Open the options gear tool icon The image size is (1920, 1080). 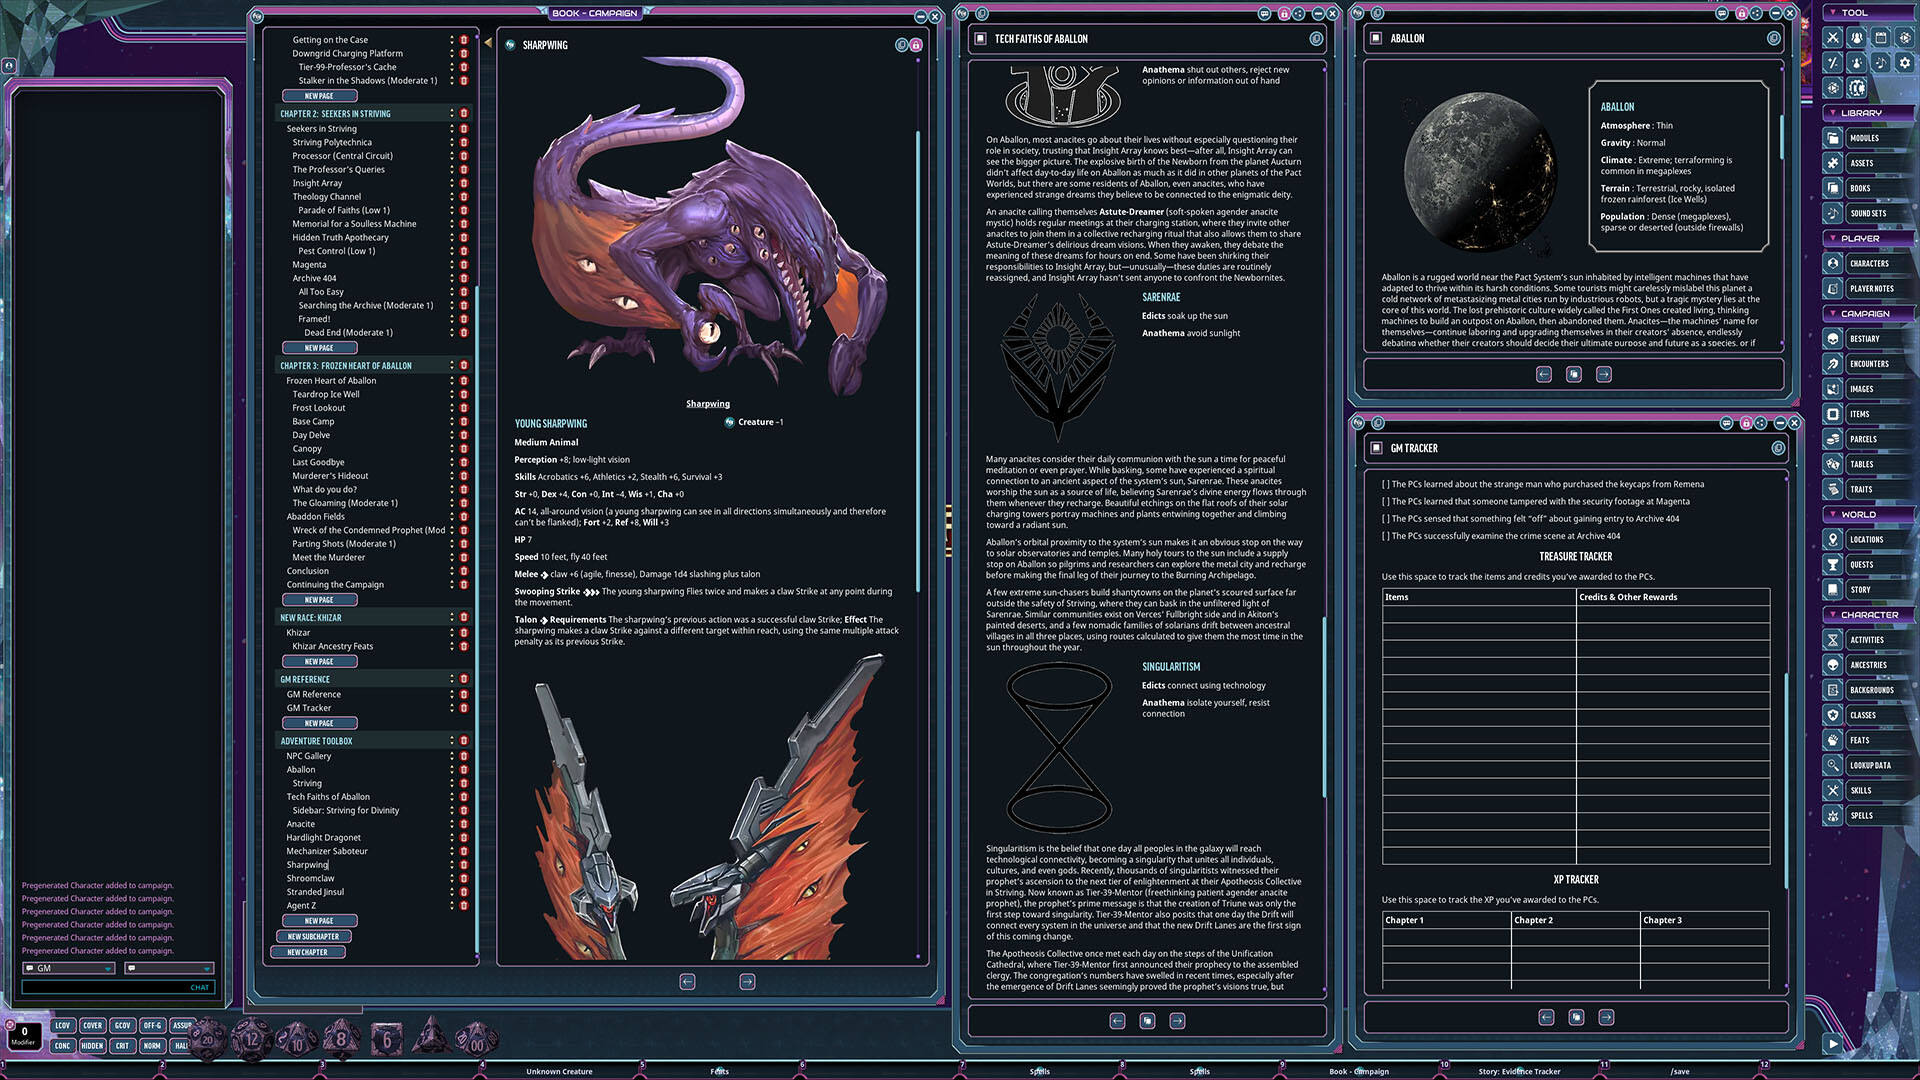tap(1905, 62)
